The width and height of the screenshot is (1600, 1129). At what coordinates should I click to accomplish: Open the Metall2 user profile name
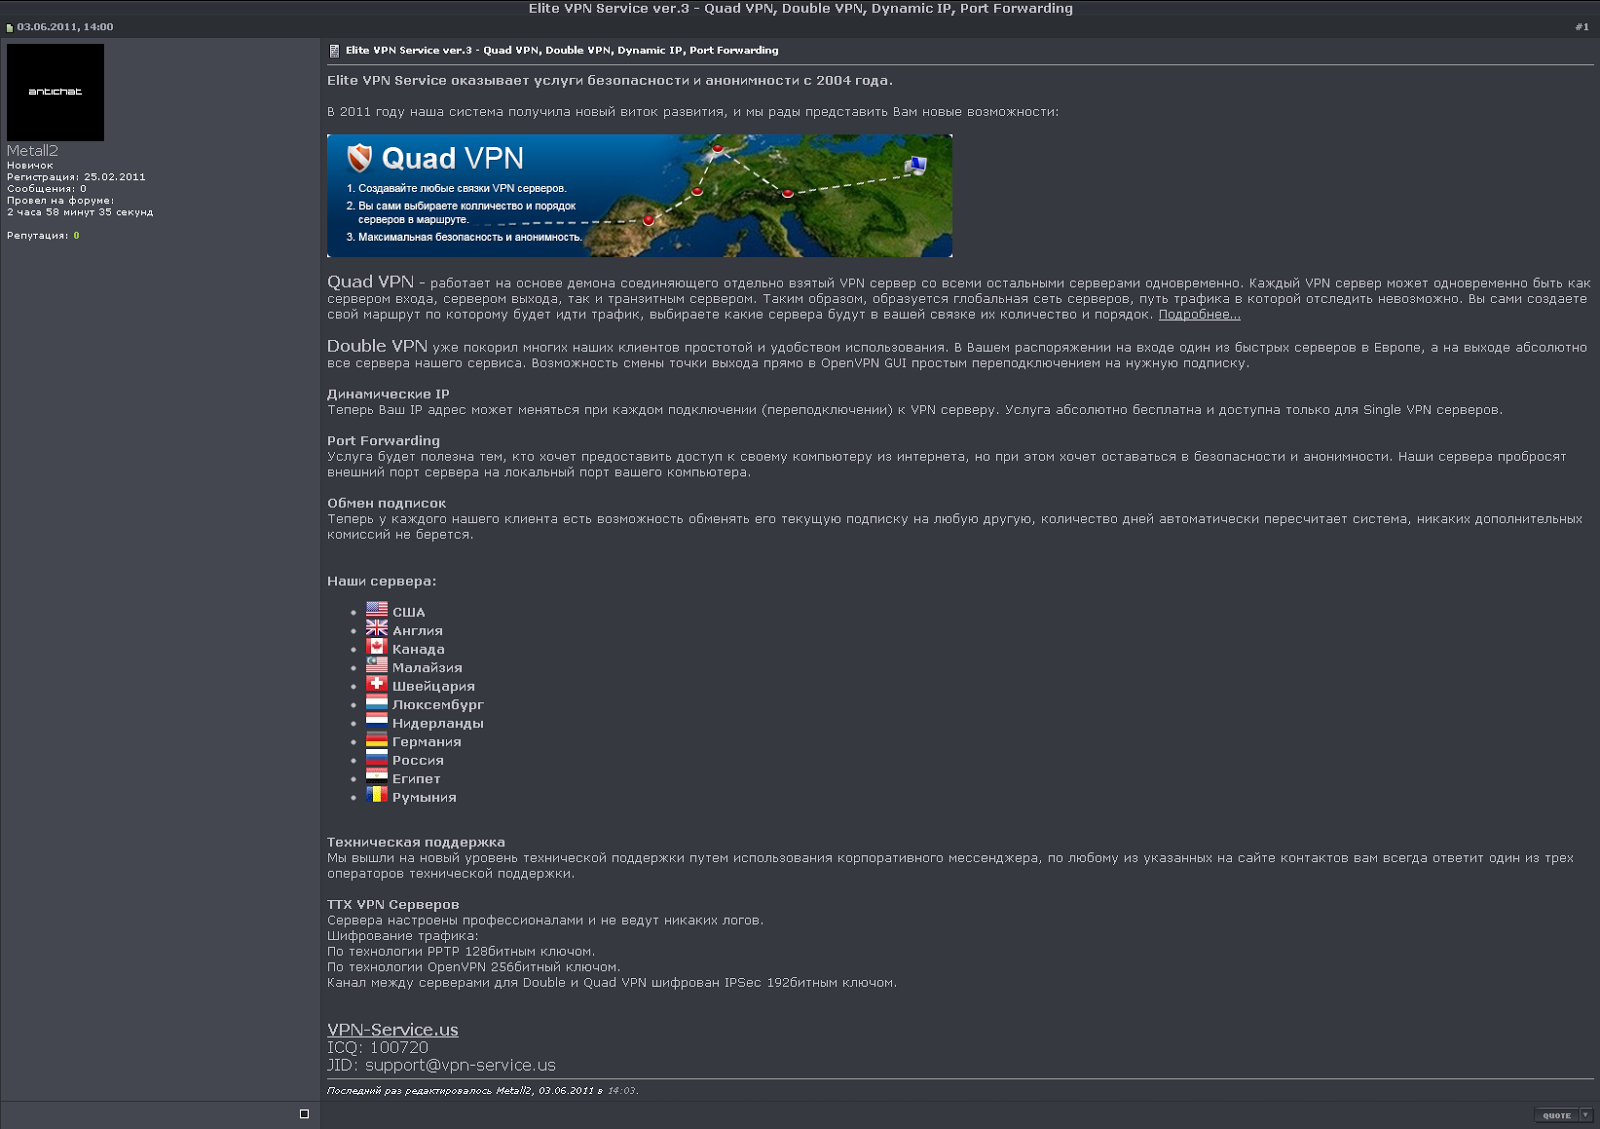(32, 150)
